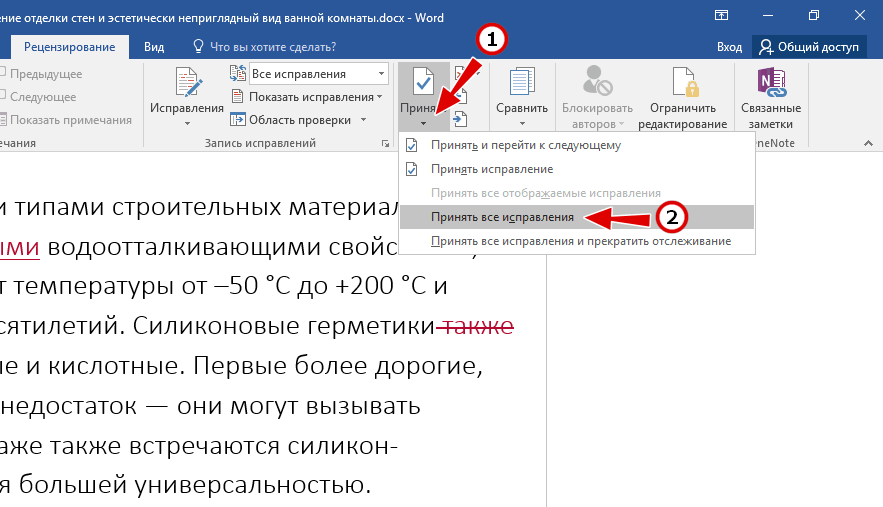
Task: Click 'Вход' to sign in
Action: tap(729, 47)
